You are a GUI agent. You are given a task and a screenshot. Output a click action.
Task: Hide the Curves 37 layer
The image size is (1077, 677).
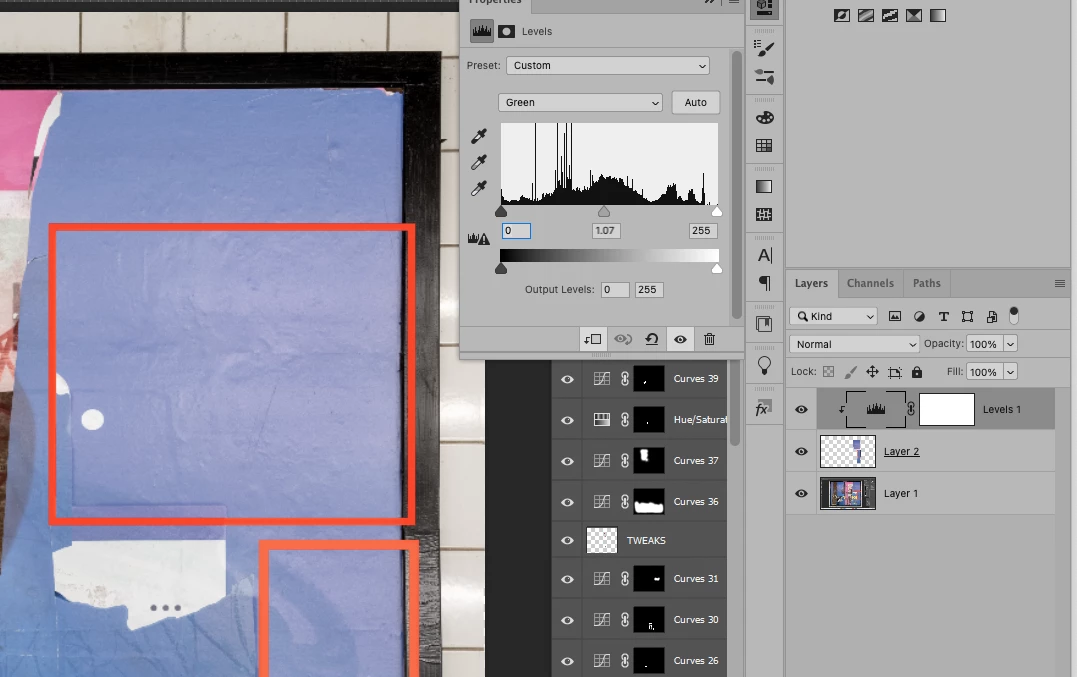coord(567,461)
